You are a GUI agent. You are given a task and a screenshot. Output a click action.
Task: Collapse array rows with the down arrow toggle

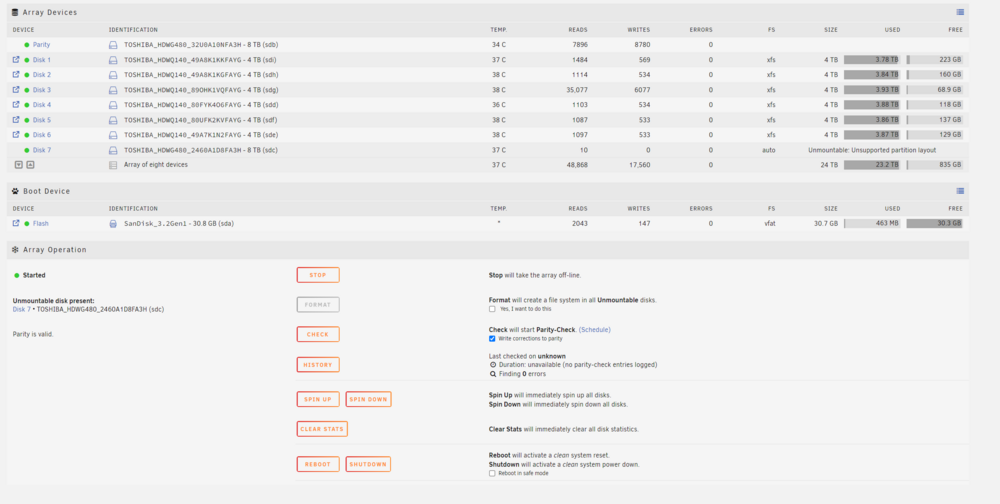tap(18, 165)
